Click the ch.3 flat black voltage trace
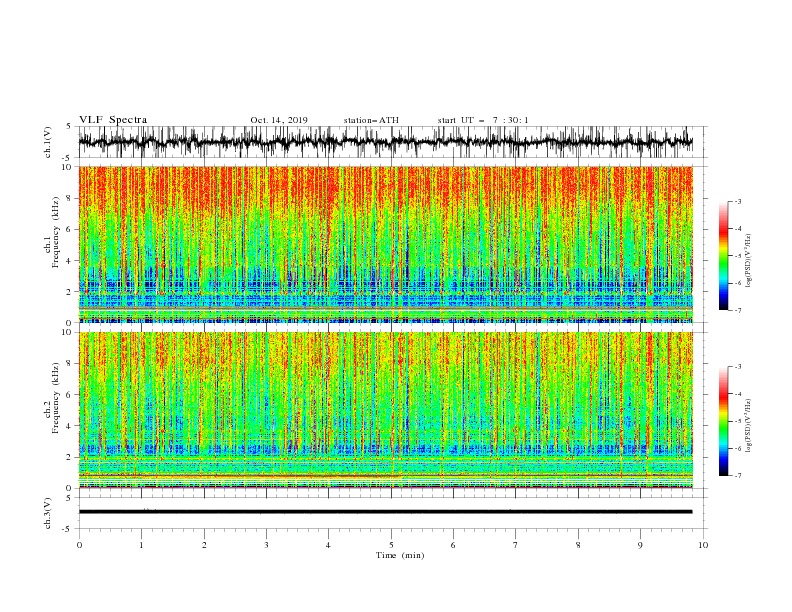Viewport: 792px width, 612px height. (385, 512)
